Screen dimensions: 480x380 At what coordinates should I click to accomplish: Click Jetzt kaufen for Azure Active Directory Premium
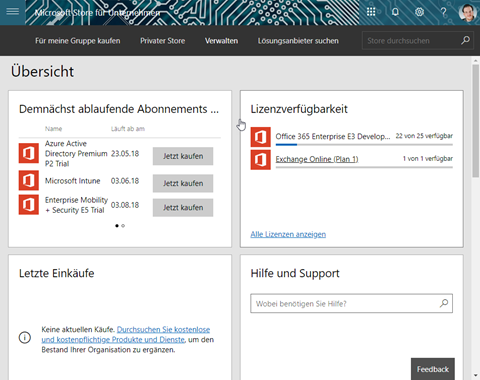183,156
